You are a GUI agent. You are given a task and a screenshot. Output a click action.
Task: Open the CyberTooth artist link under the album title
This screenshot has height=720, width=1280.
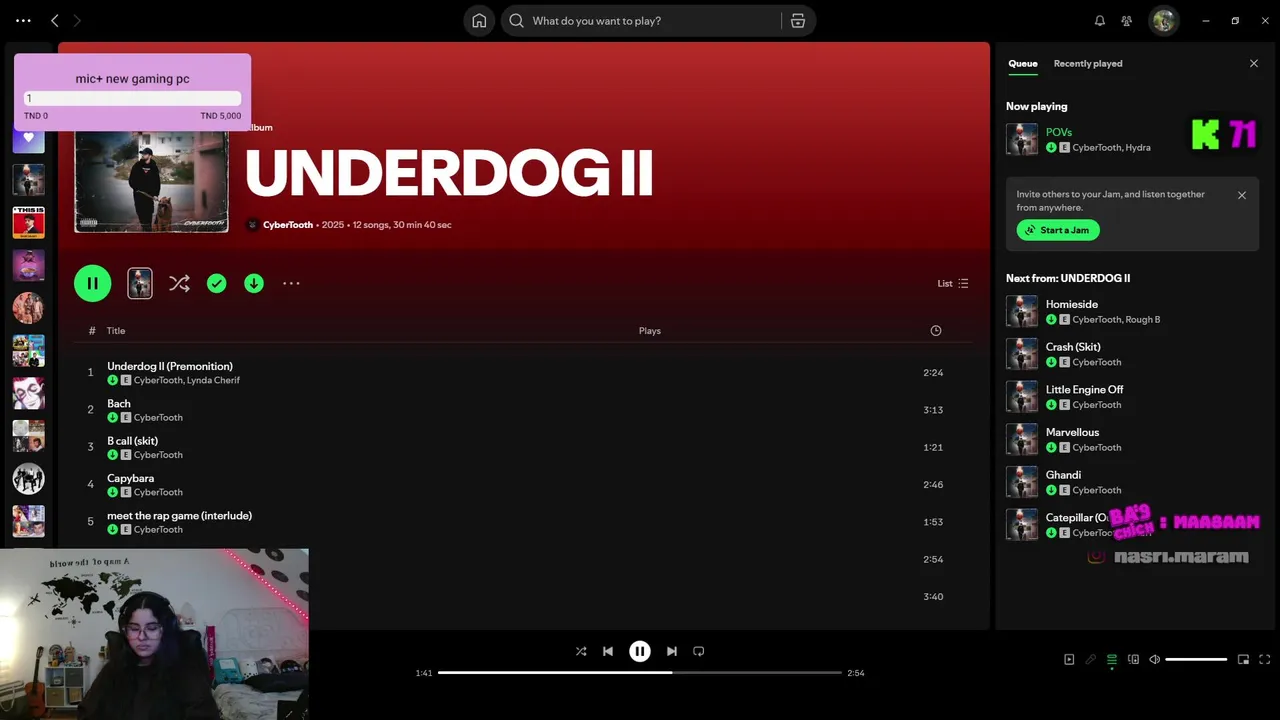288,225
